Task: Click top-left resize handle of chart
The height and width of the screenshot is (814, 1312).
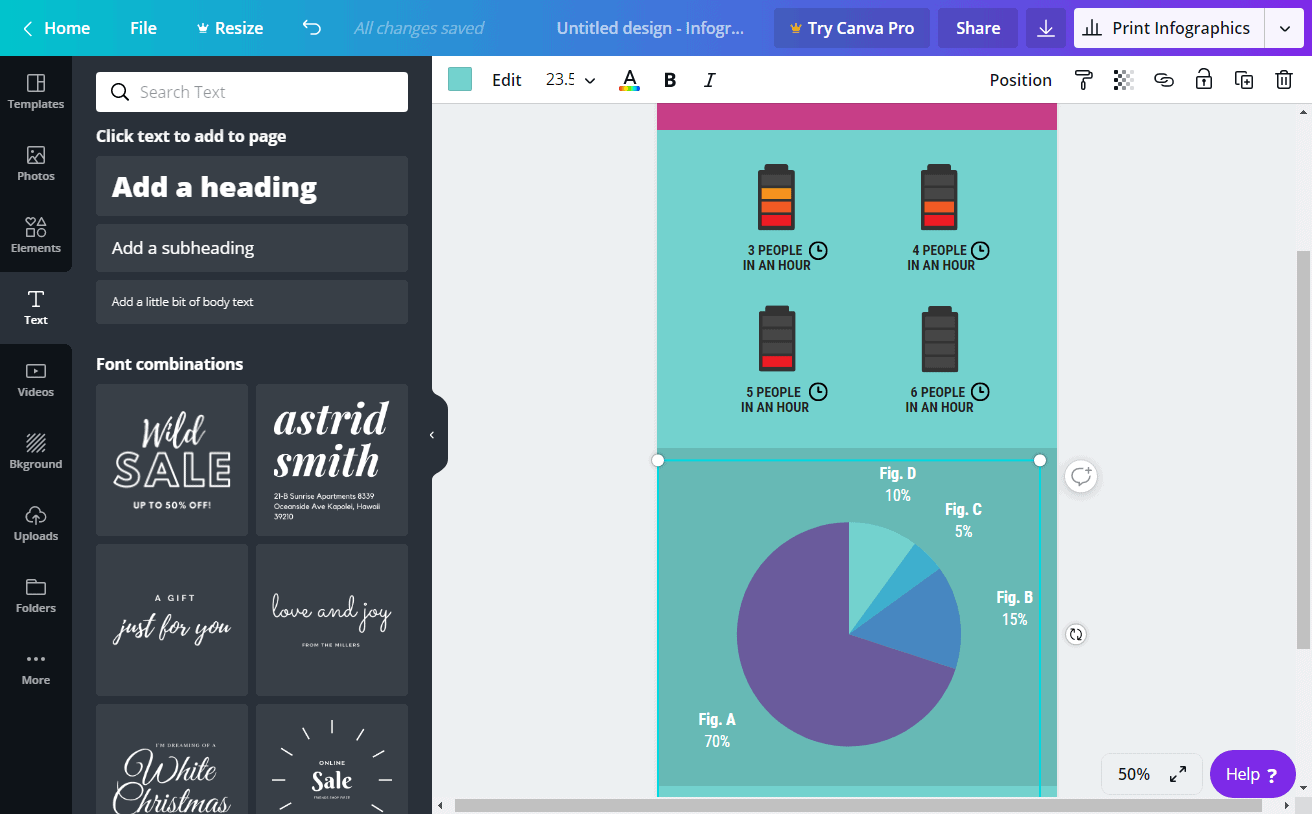Action: tap(658, 460)
